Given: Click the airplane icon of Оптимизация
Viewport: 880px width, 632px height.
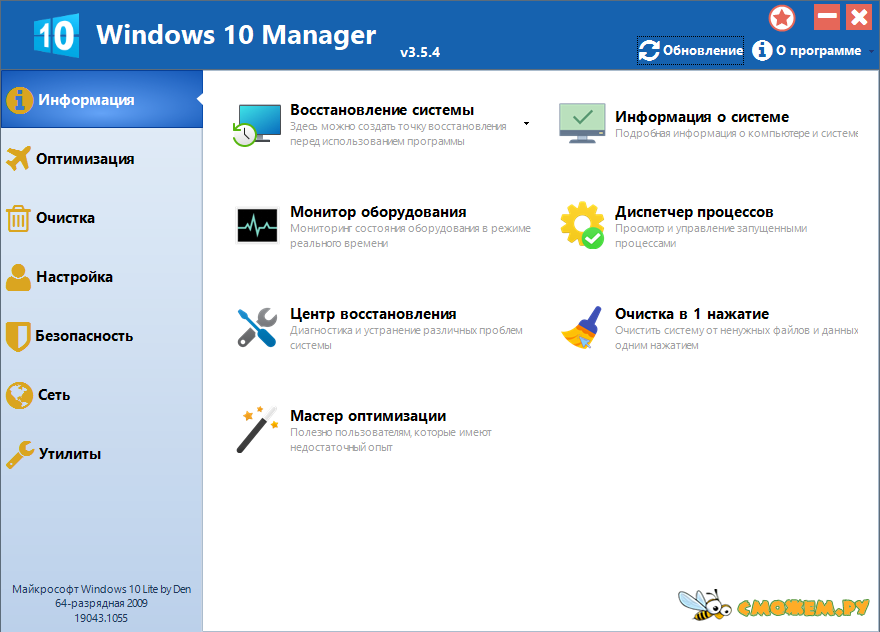Looking at the screenshot, I should (19, 158).
